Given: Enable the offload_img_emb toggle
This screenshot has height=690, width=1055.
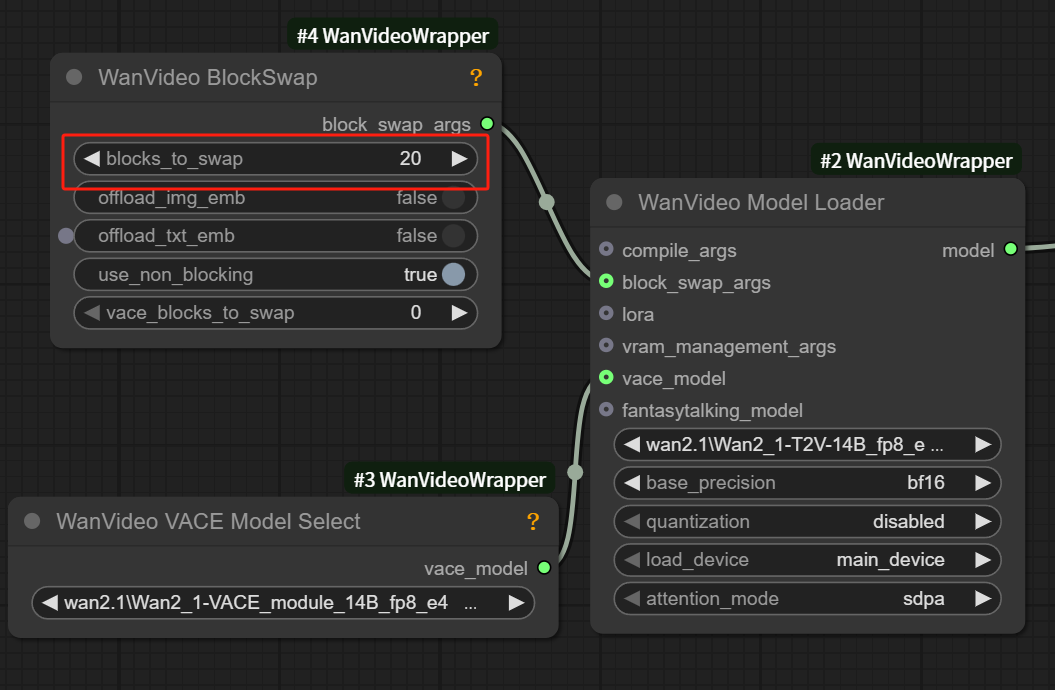Looking at the screenshot, I should (x=453, y=198).
